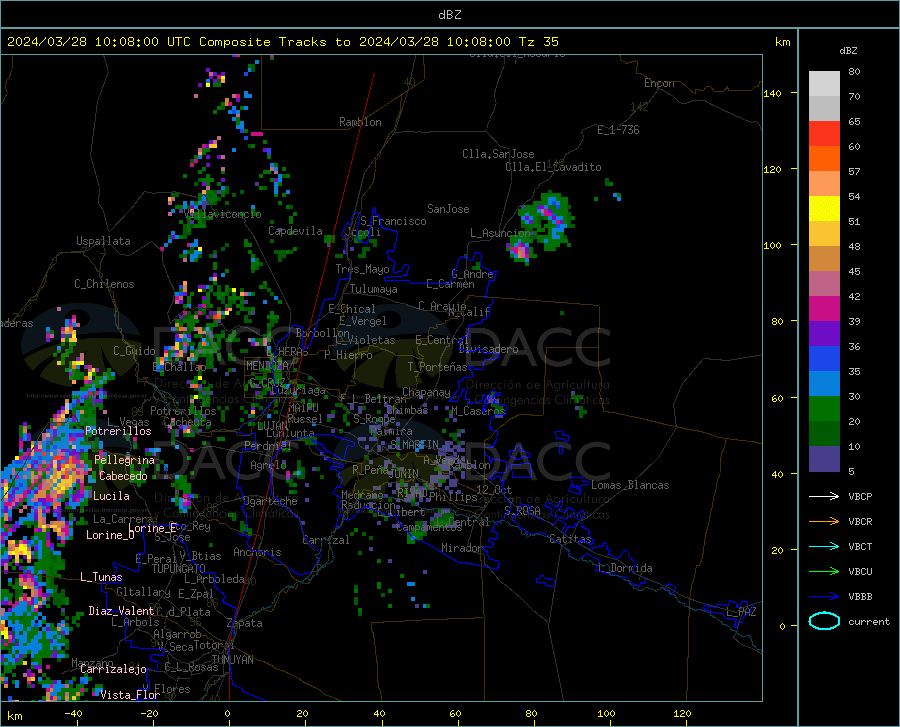Click the cyan 'current' ellipse legend icon

click(824, 621)
